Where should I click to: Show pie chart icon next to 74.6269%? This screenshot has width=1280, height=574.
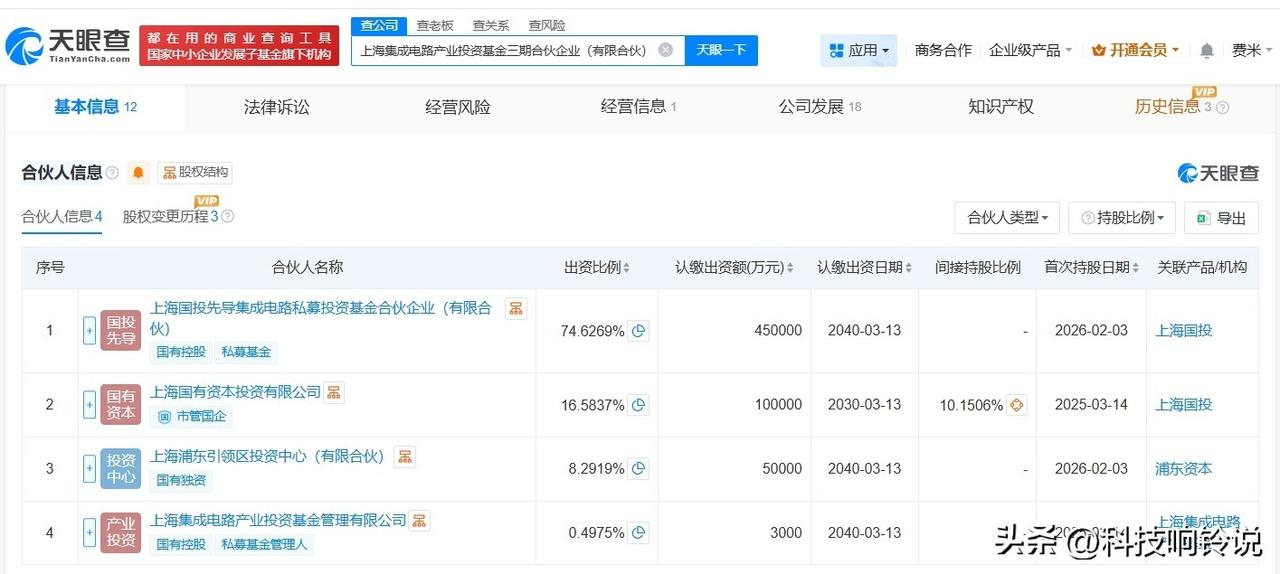tap(638, 331)
